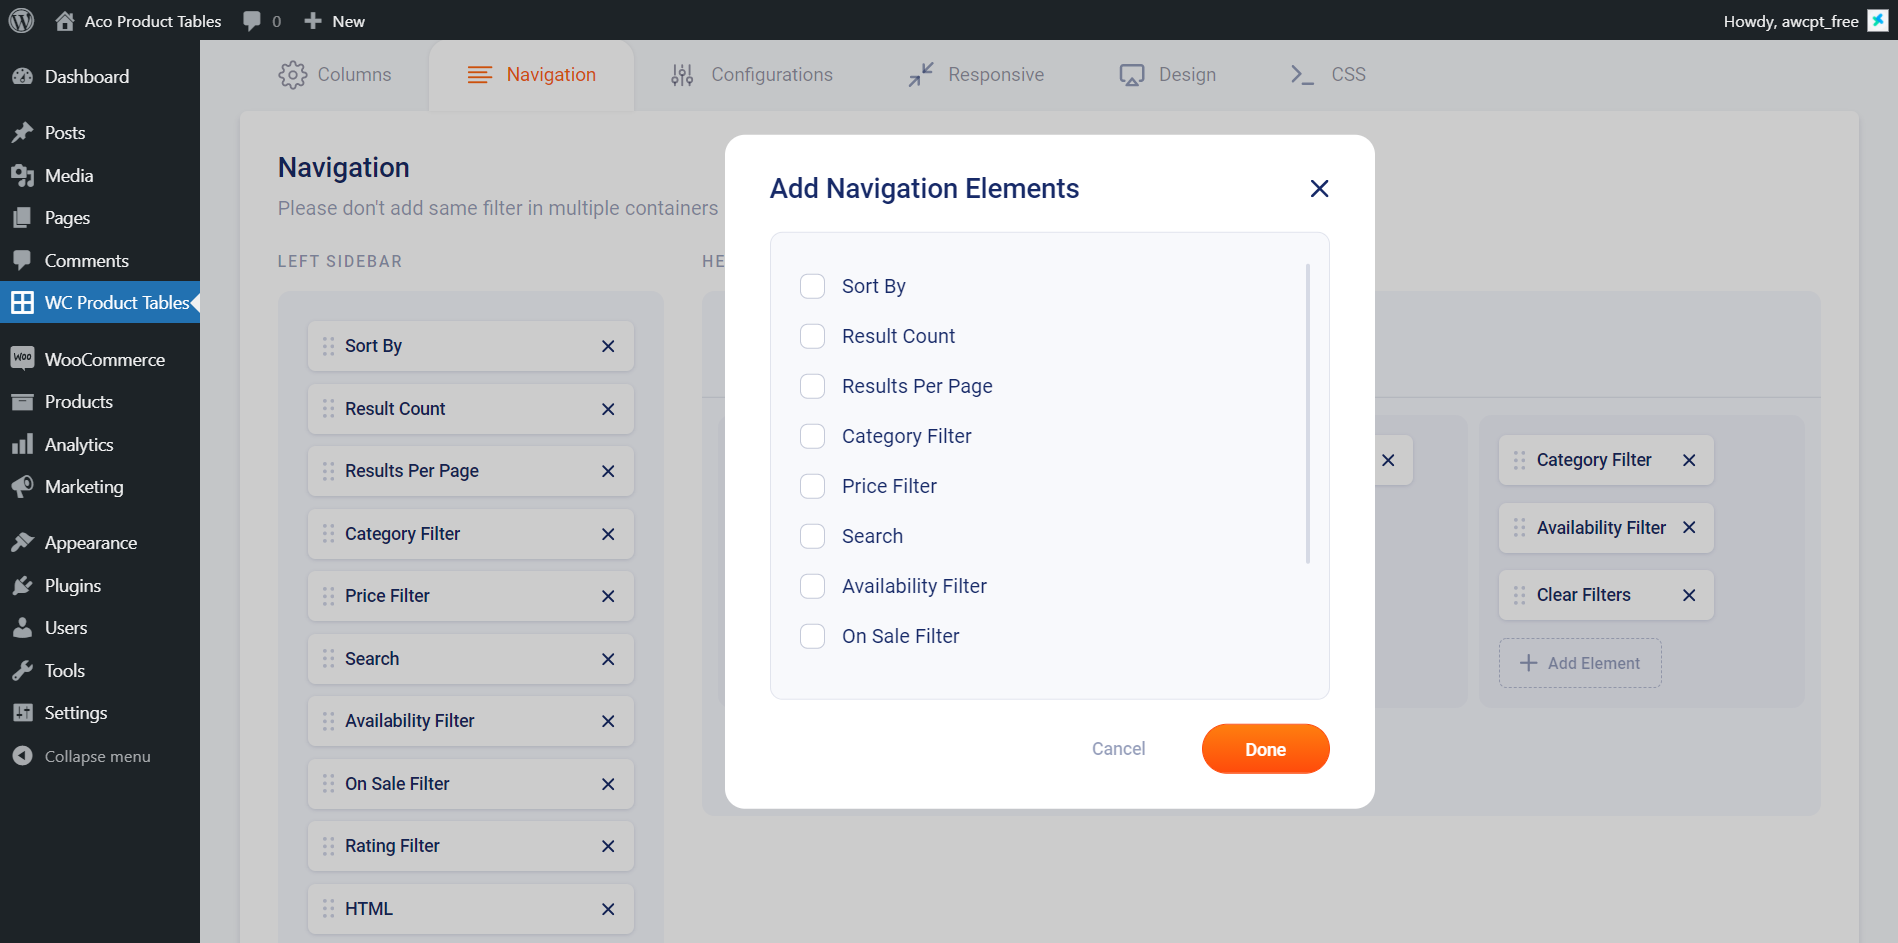Viewport: 1898px width, 943px height.
Task: Open Users in admin sidebar
Action: click(x=100, y=628)
